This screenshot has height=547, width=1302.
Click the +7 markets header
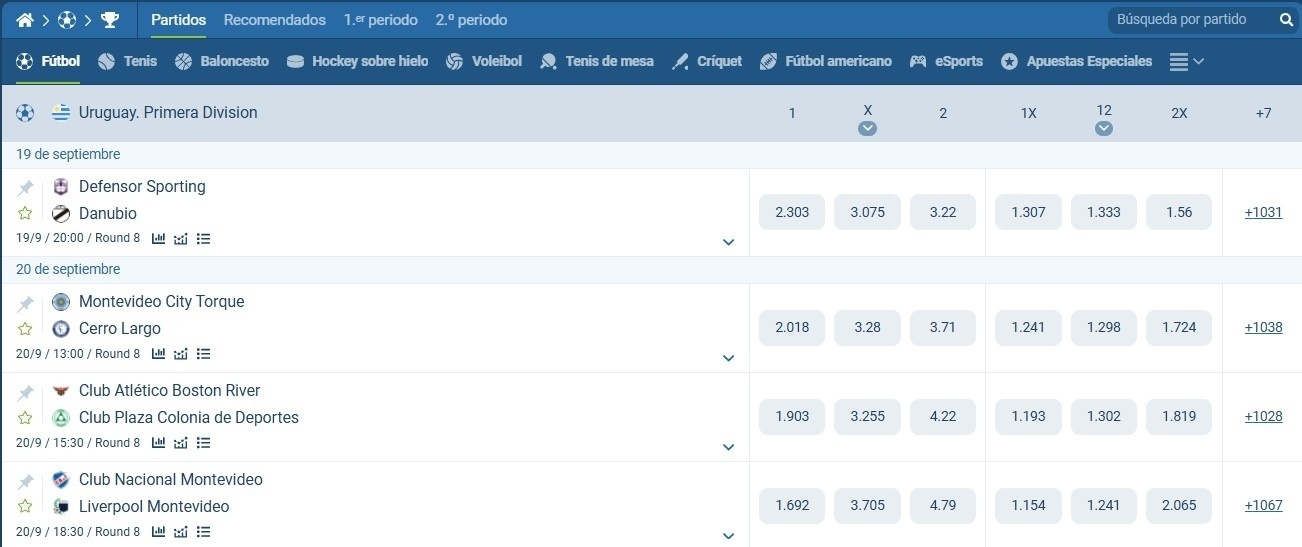pyautogui.click(x=1263, y=113)
